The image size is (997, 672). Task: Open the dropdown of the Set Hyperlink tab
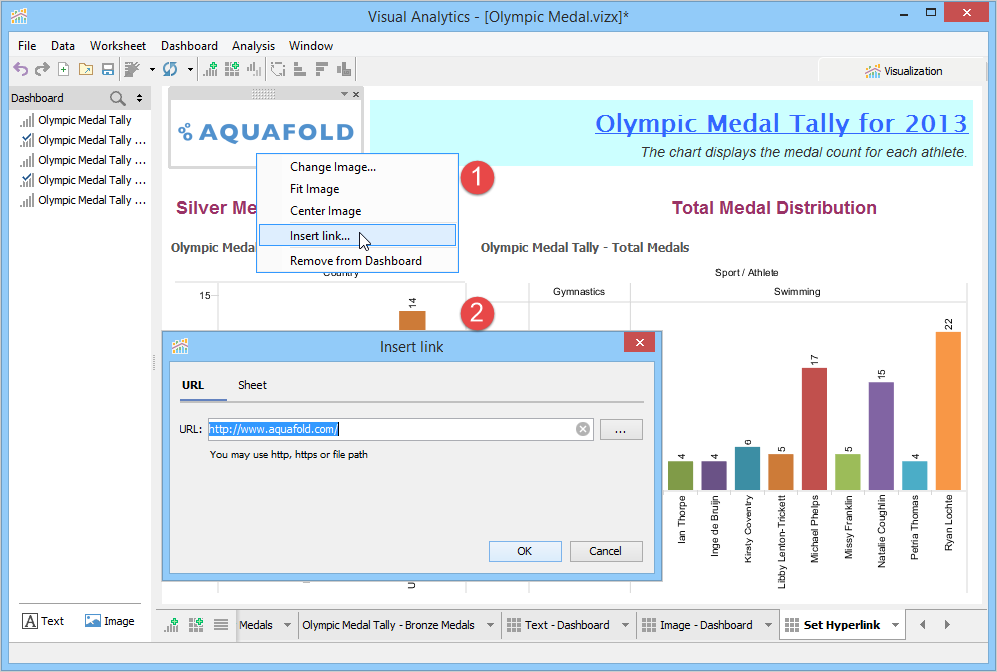(895, 625)
